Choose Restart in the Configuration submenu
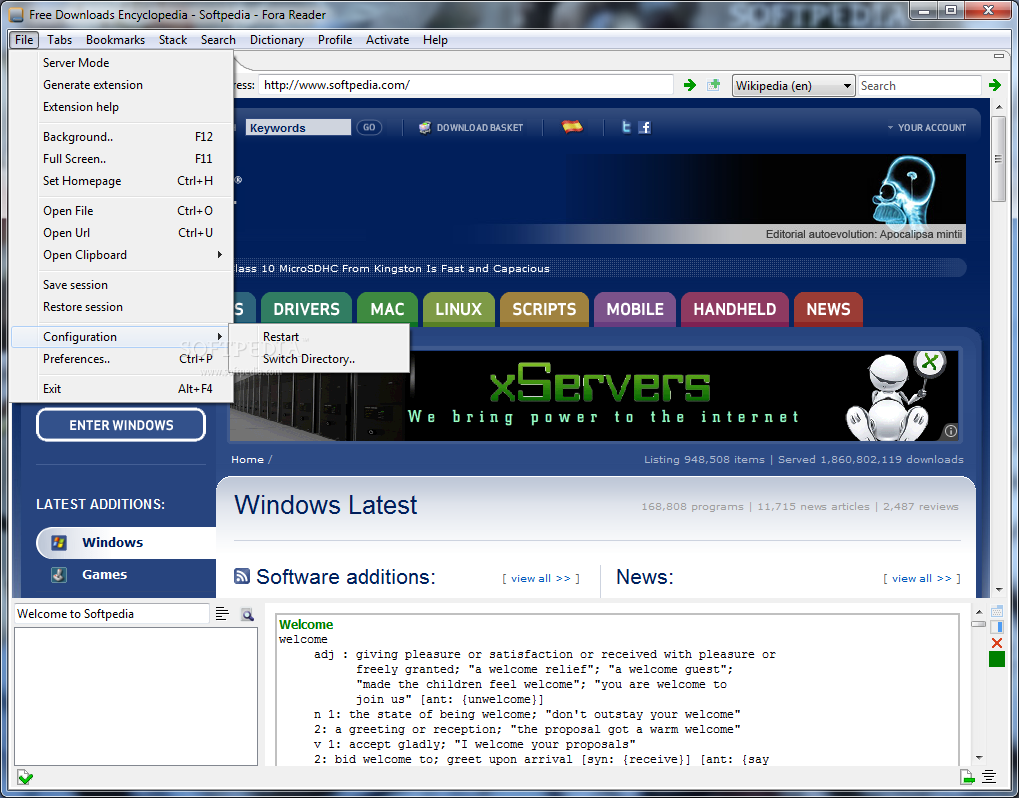This screenshot has height=798, width=1019. click(x=319, y=337)
